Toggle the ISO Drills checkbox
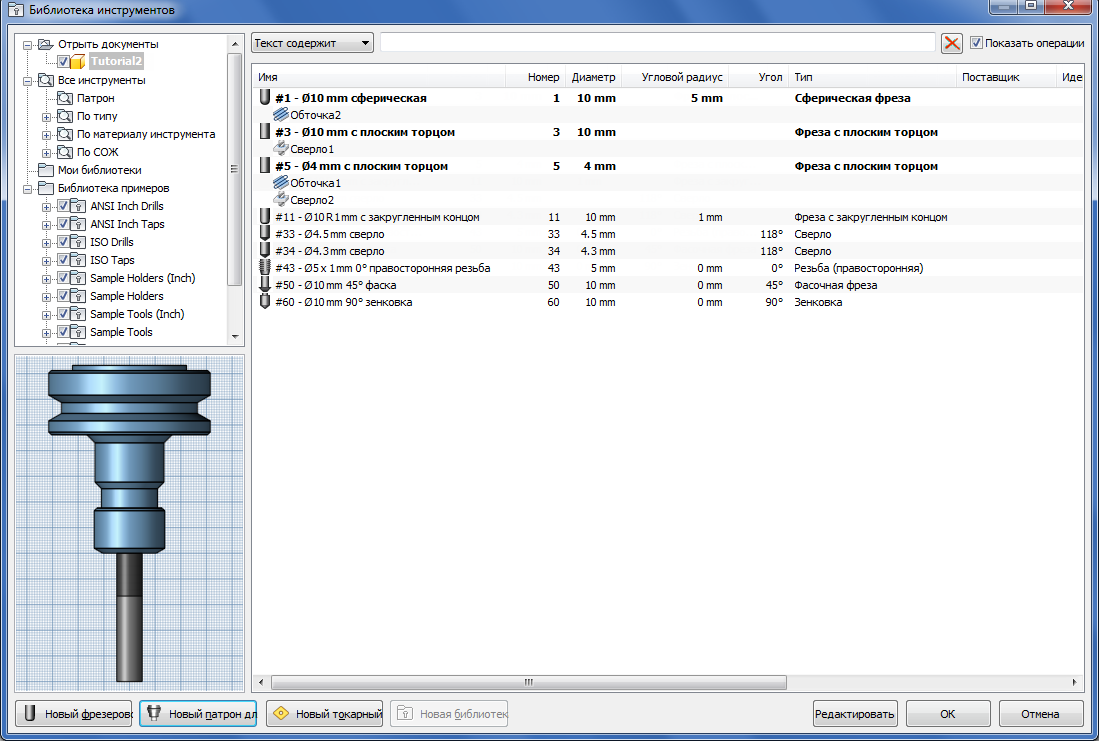This screenshot has height=741, width=1099. coord(63,242)
